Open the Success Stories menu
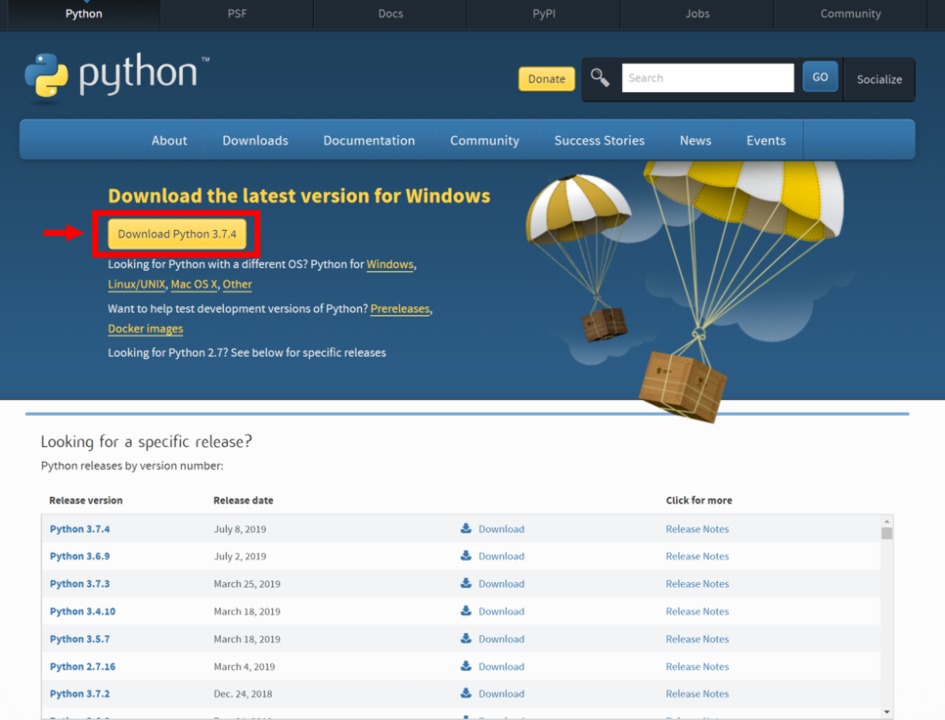 [x=599, y=140]
